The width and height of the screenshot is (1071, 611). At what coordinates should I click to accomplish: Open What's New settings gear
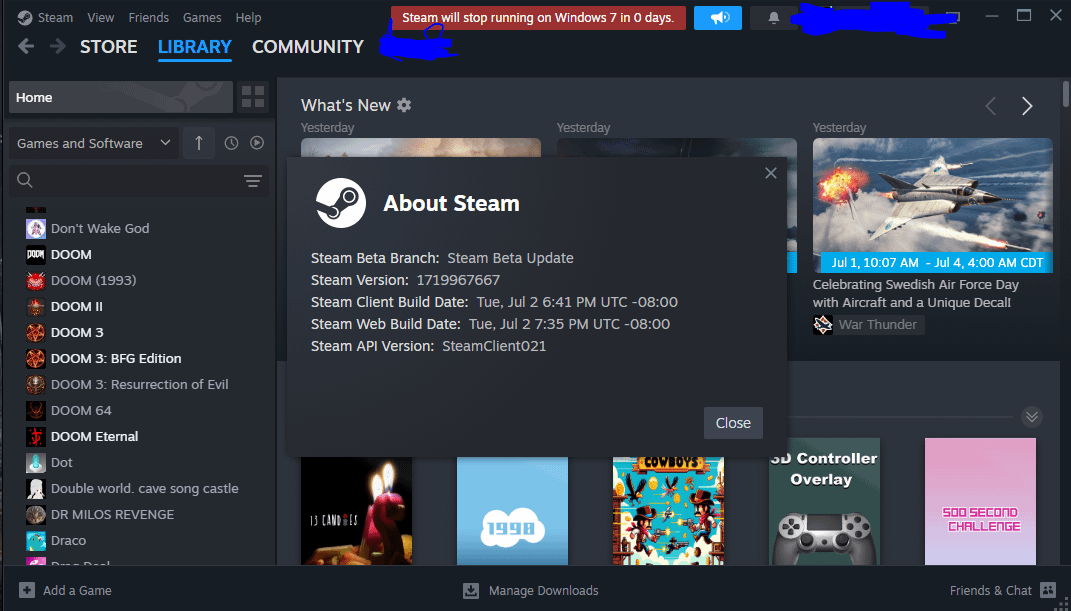click(404, 105)
